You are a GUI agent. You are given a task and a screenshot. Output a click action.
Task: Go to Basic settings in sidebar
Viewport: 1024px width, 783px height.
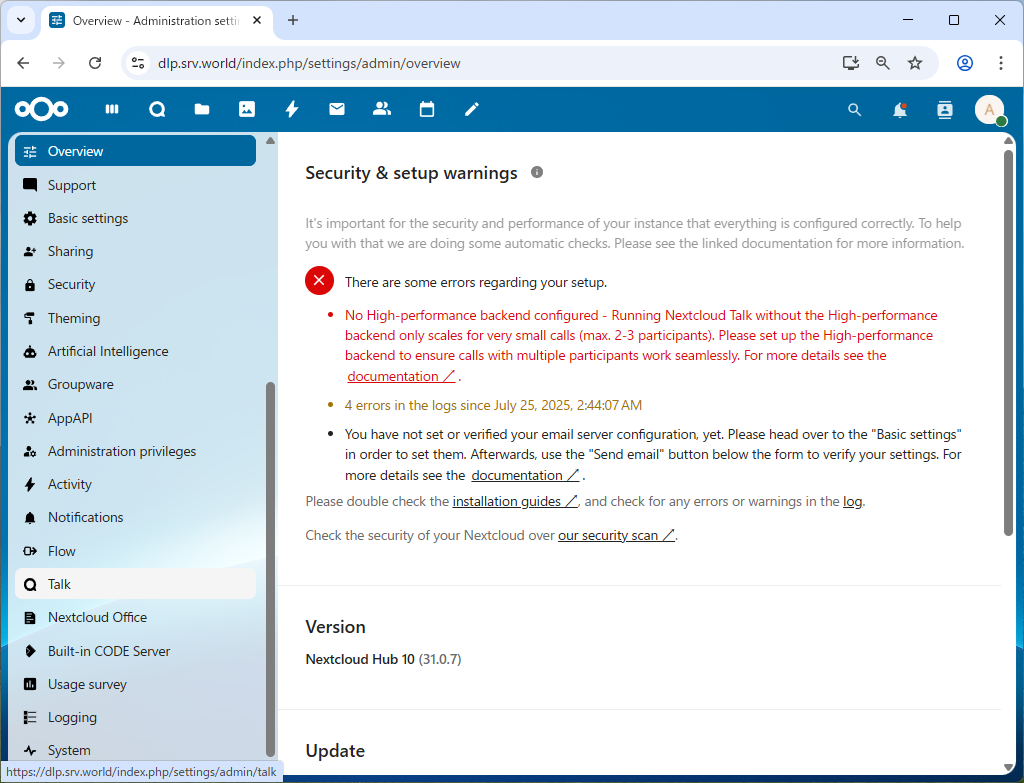pyautogui.click(x=88, y=218)
